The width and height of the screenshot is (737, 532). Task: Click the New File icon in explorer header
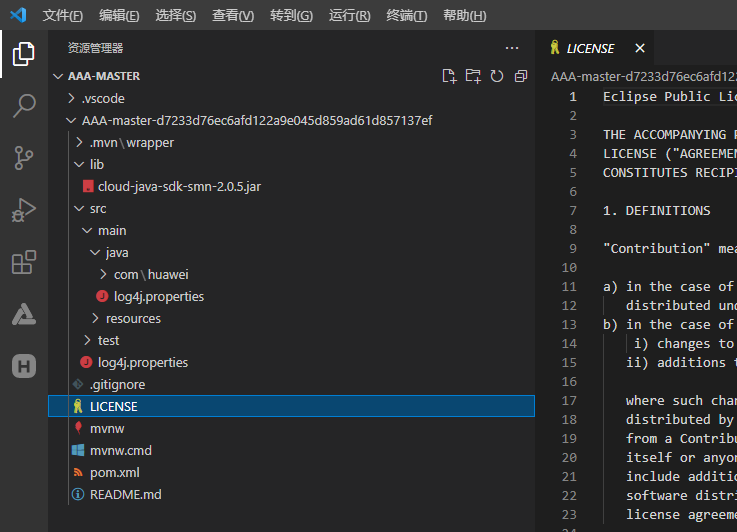[449, 76]
